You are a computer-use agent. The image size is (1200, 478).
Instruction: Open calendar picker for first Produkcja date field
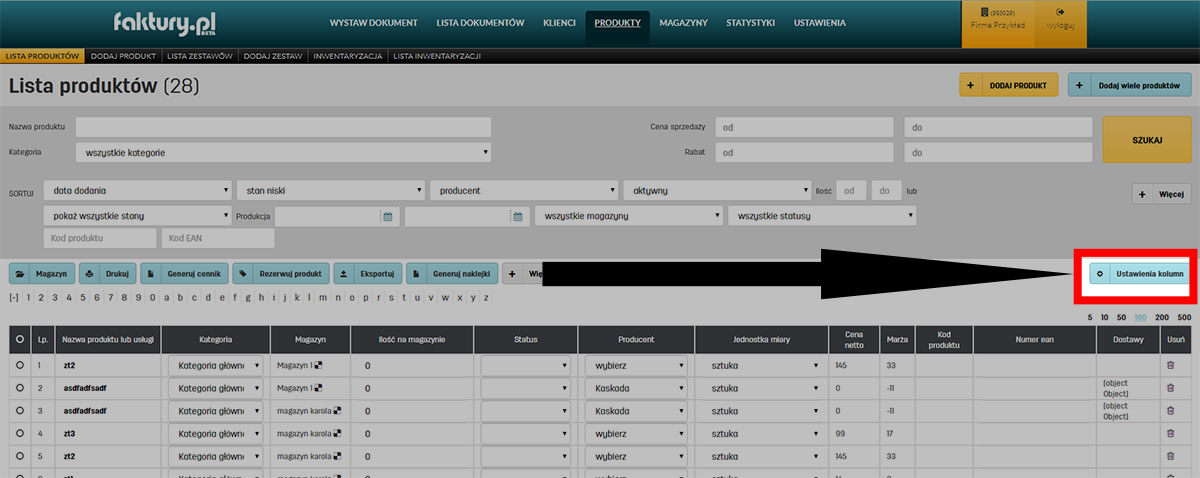point(387,216)
